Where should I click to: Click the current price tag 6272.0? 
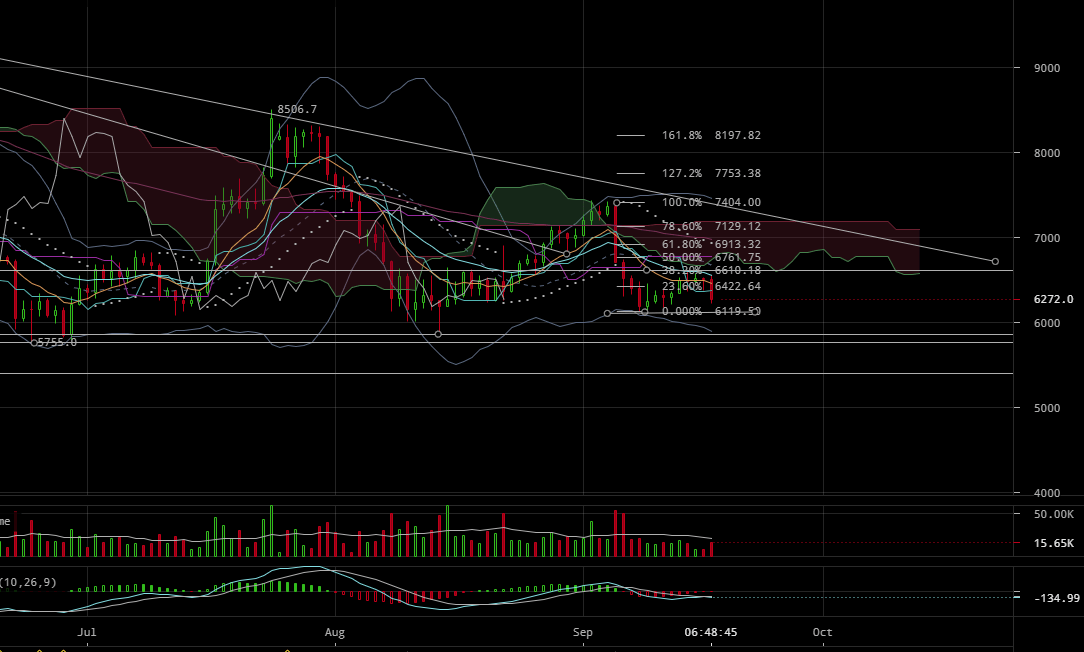click(1053, 299)
